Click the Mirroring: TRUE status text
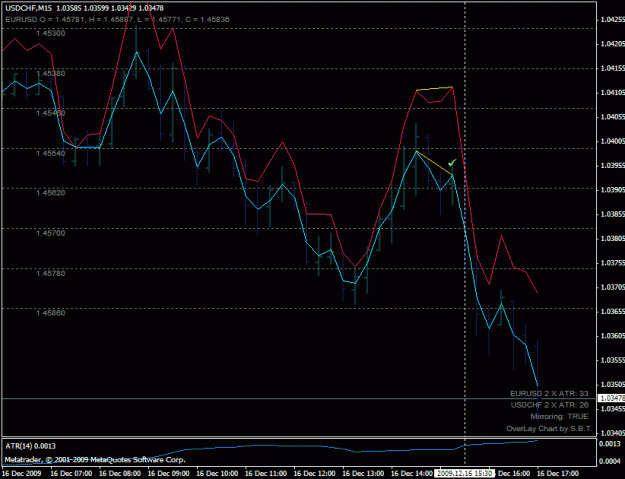This screenshot has width=625, height=479. pos(560,416)
